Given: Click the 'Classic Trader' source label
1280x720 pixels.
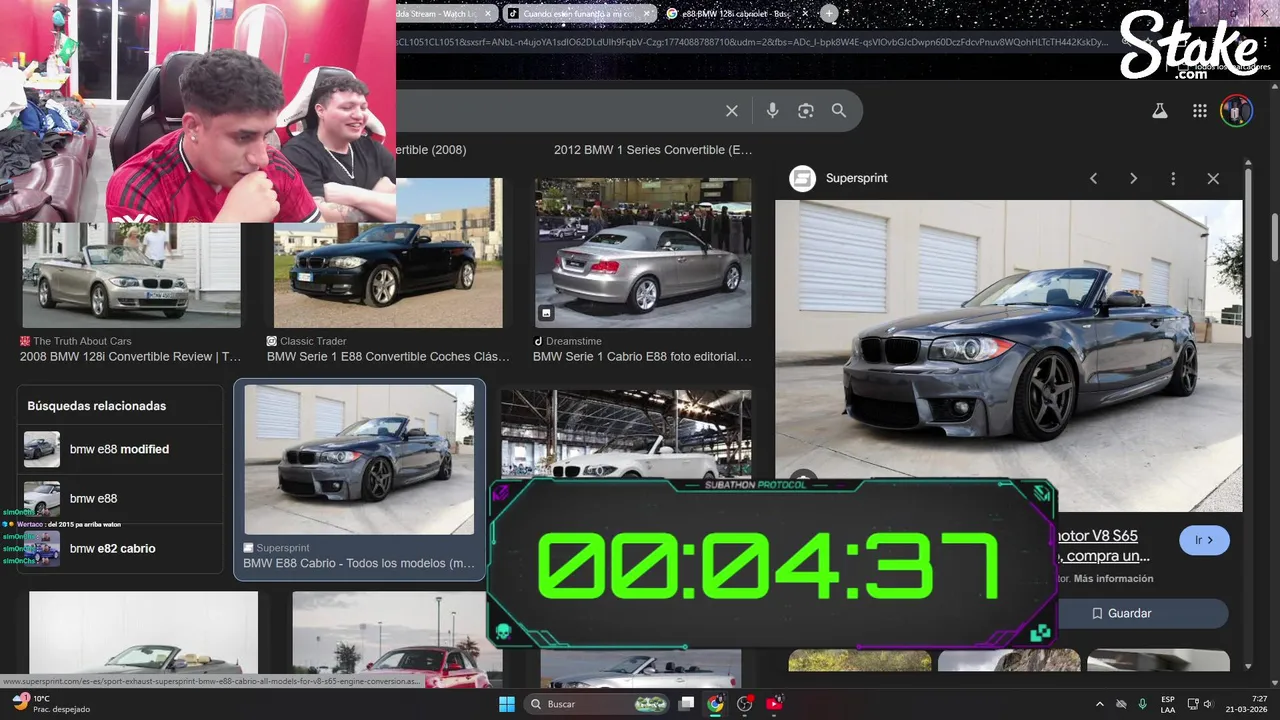Looking at the screenshot, I should pos(313,341).
